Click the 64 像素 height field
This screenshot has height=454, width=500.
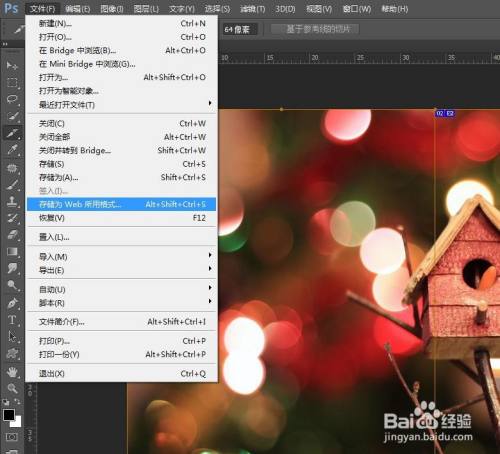click(239, 29)
